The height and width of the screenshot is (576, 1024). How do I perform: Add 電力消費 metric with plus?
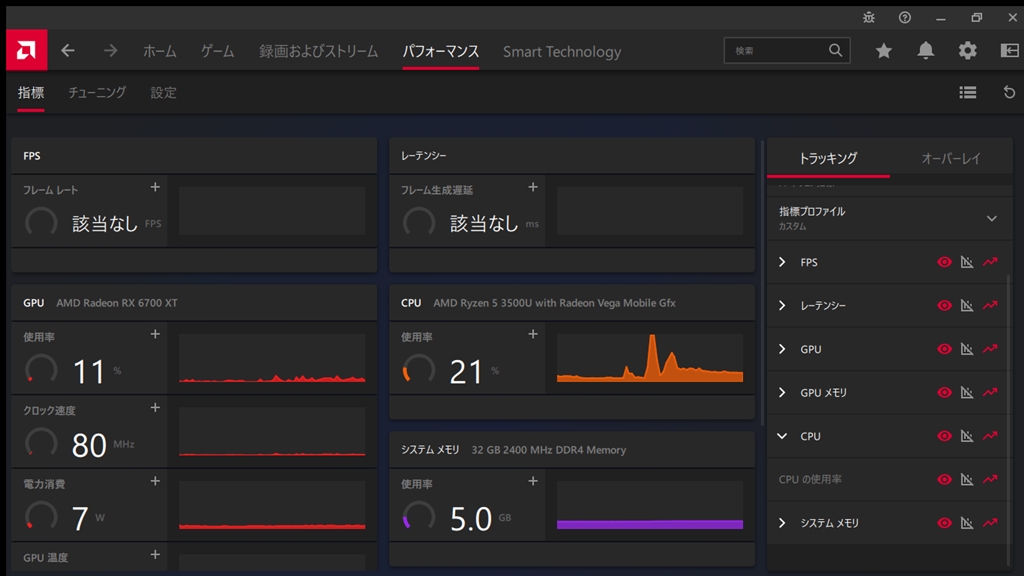click(x=155, y=481)
